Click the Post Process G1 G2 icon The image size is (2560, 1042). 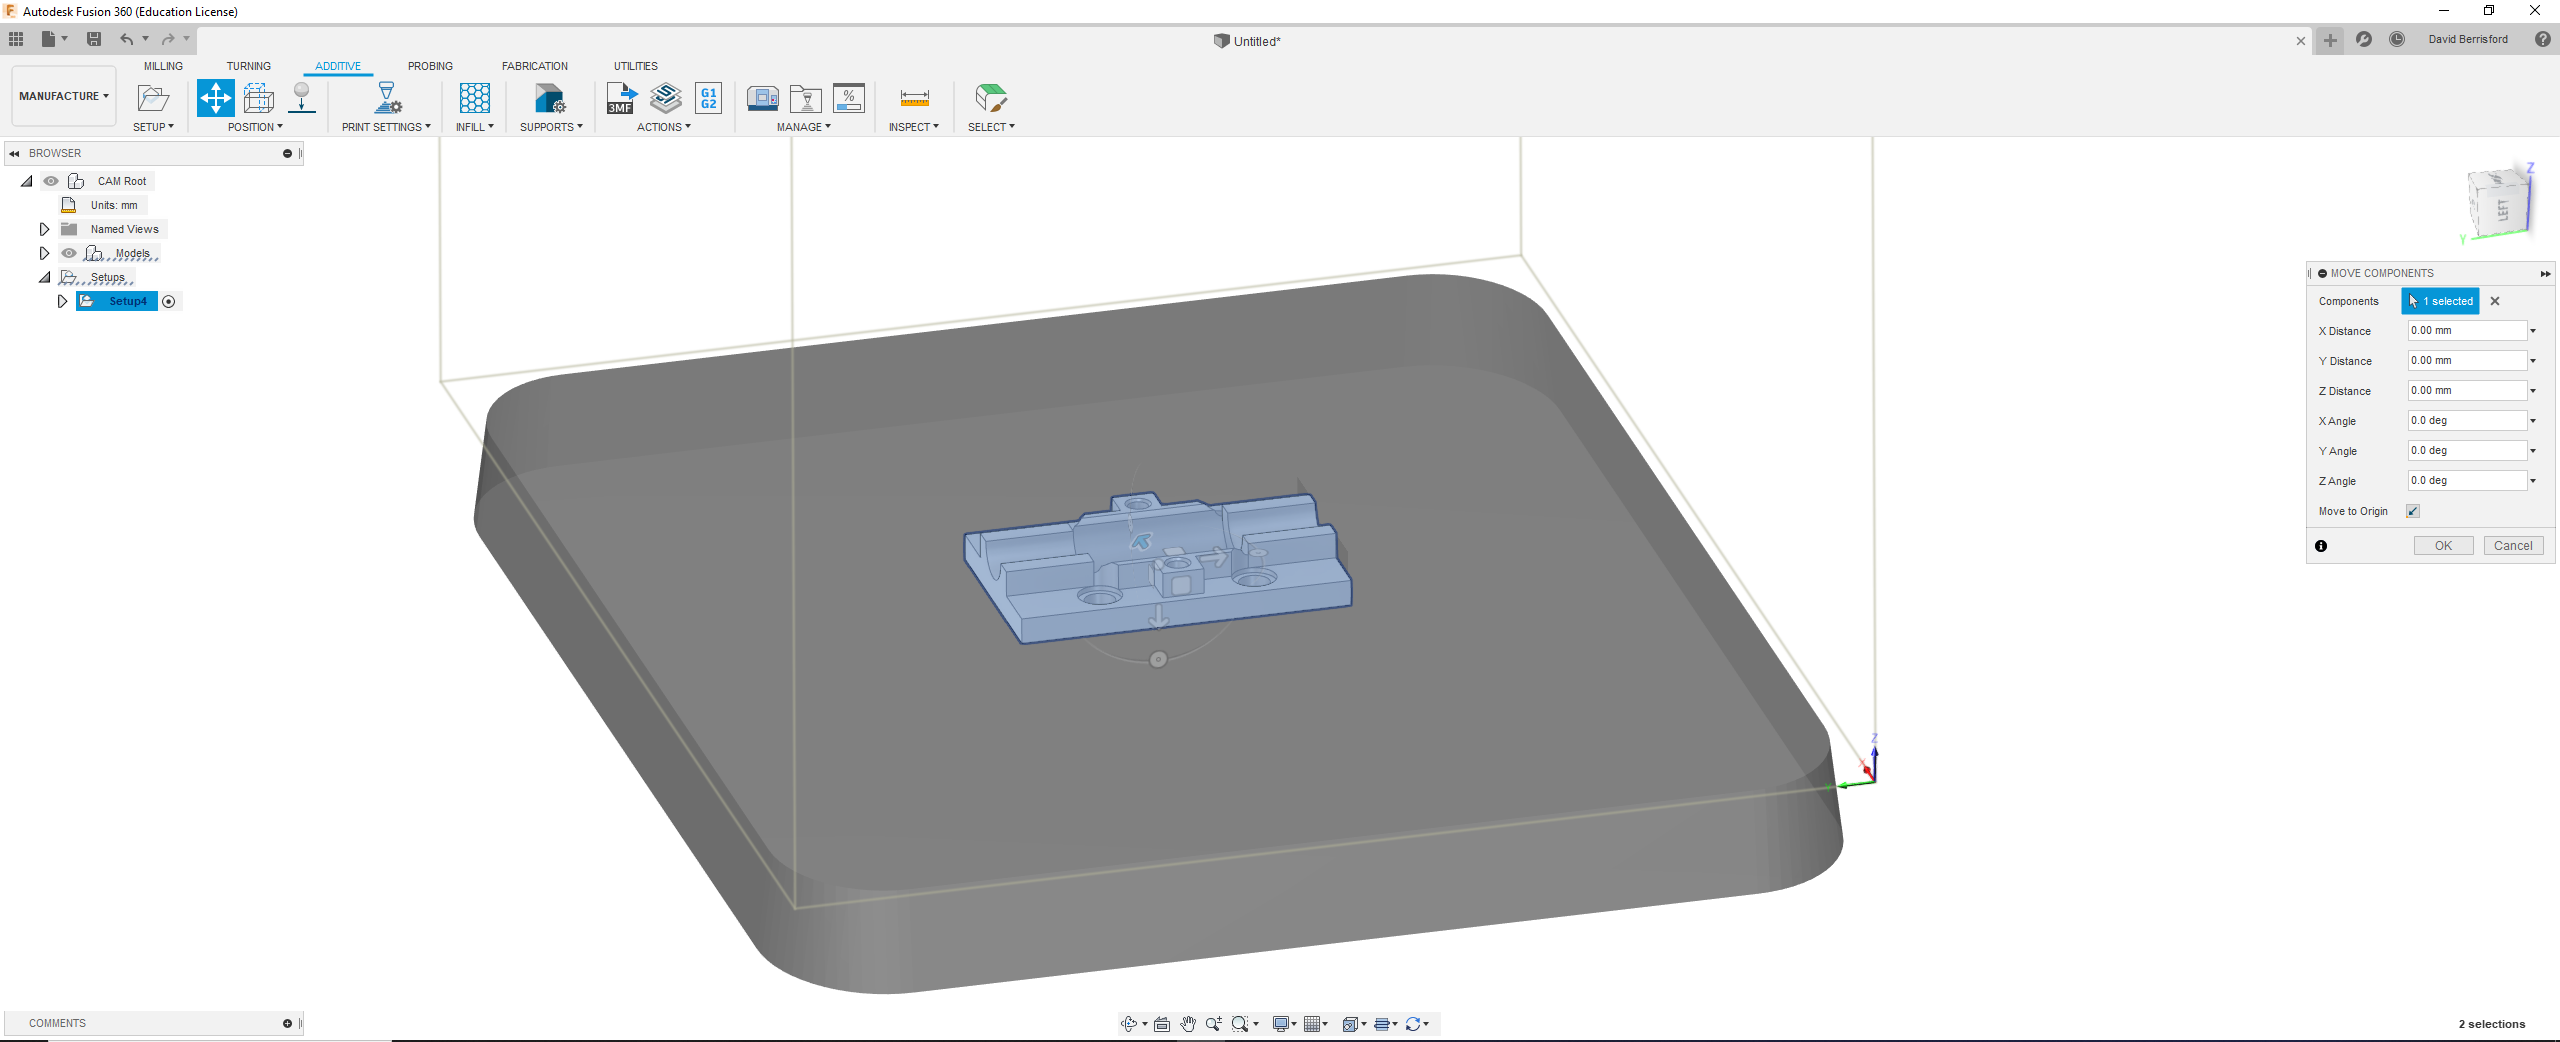pyautogui.click(x=709, y=98)
